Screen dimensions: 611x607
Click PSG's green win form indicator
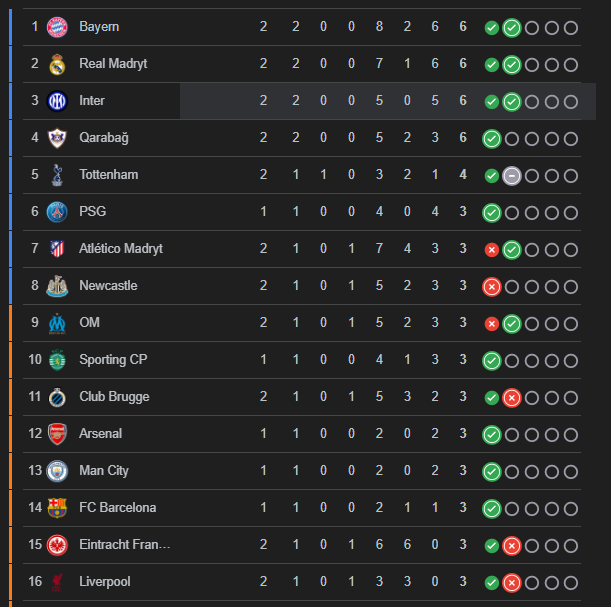491,213
